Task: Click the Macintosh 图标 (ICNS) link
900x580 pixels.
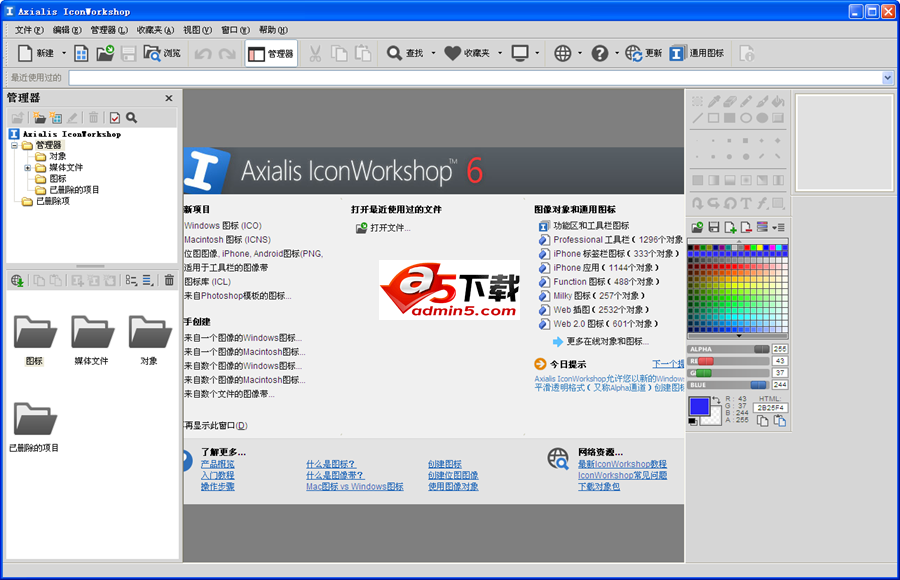Action: coord(227,239)
